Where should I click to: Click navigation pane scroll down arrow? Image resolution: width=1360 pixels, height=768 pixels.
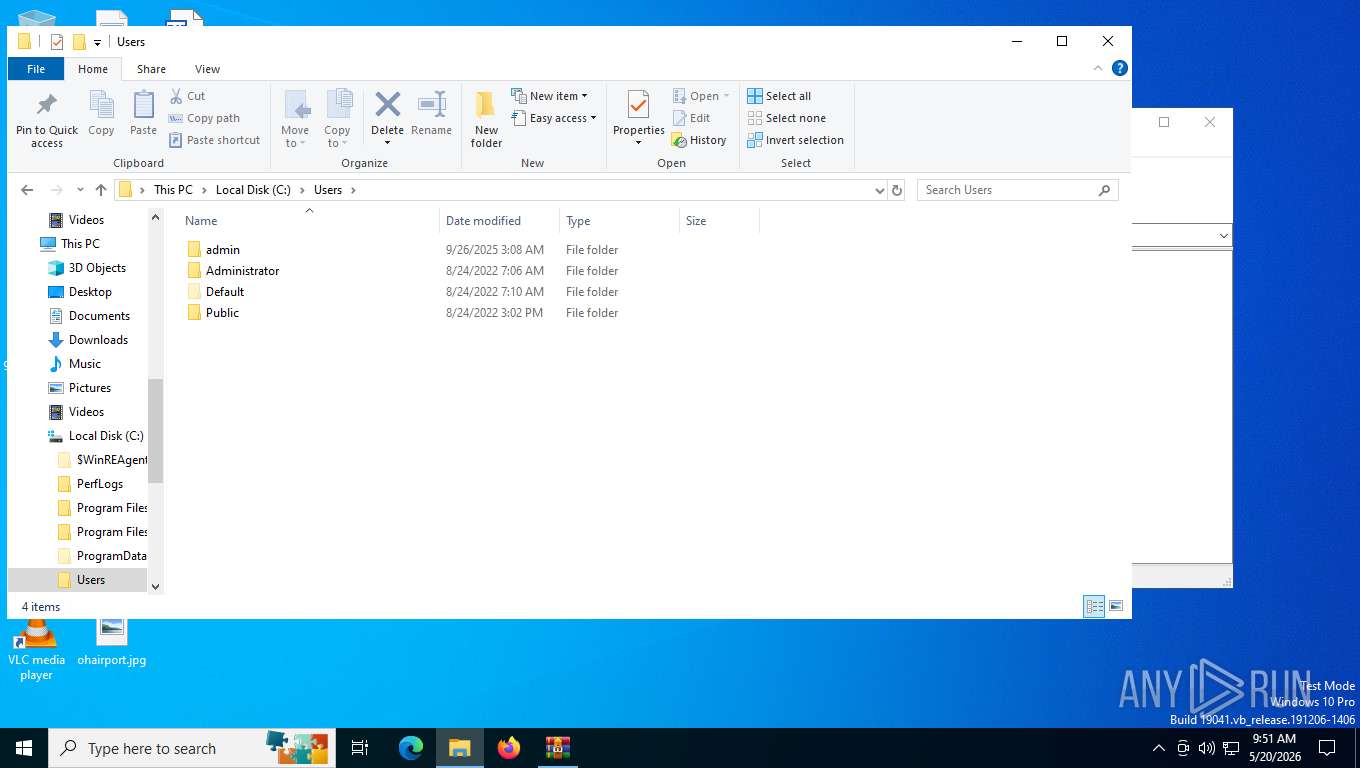[x=155, y=586]
